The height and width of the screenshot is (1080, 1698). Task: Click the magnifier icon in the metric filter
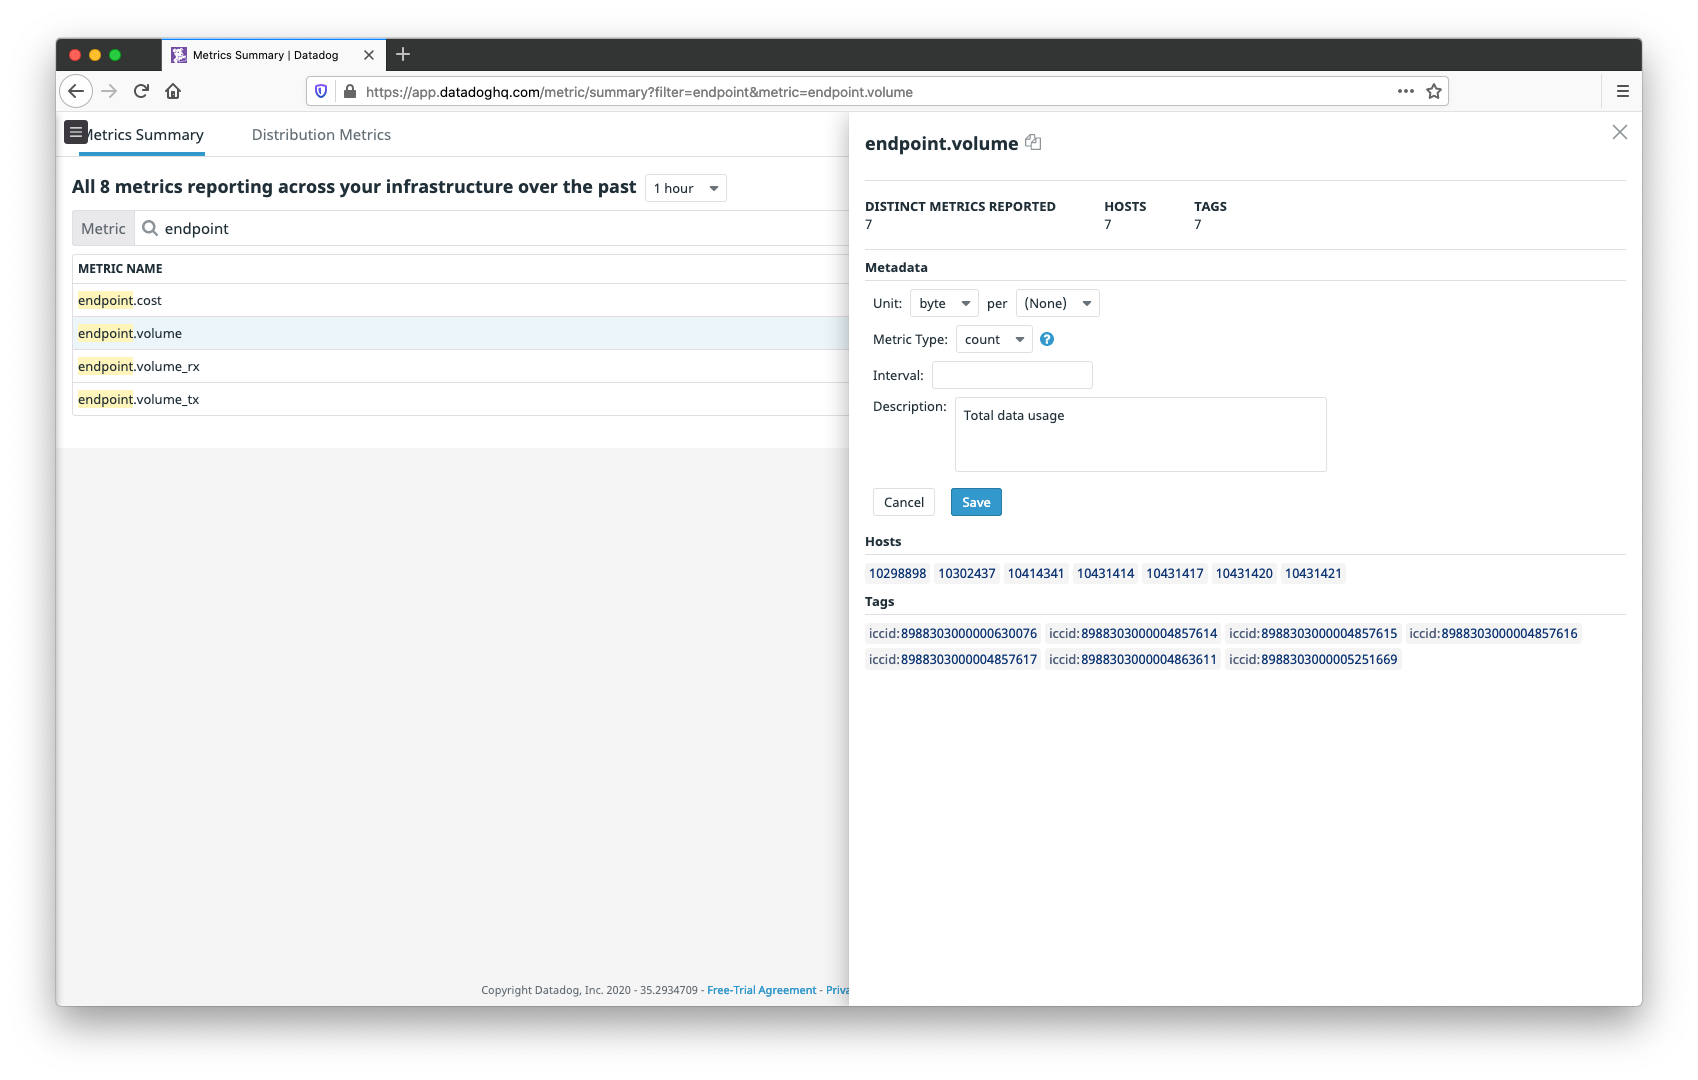(x=148, y=228)
